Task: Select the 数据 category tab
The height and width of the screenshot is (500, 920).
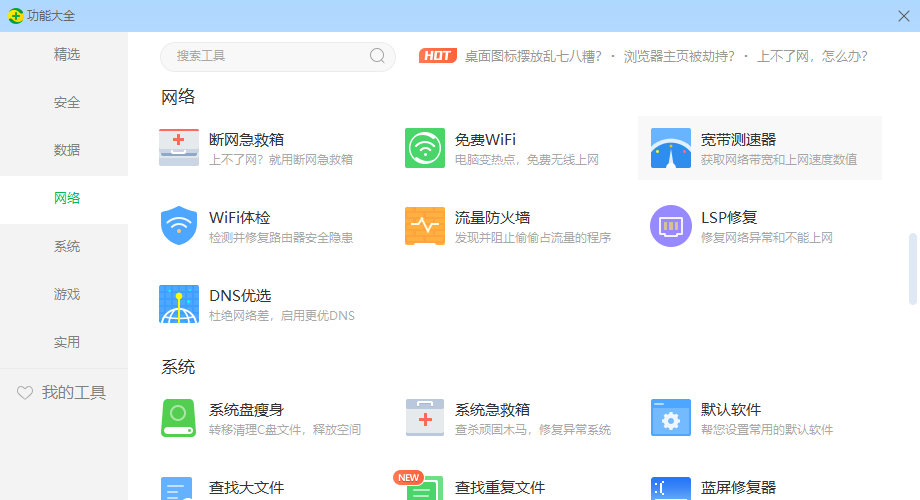Action: tap(66, 150)
